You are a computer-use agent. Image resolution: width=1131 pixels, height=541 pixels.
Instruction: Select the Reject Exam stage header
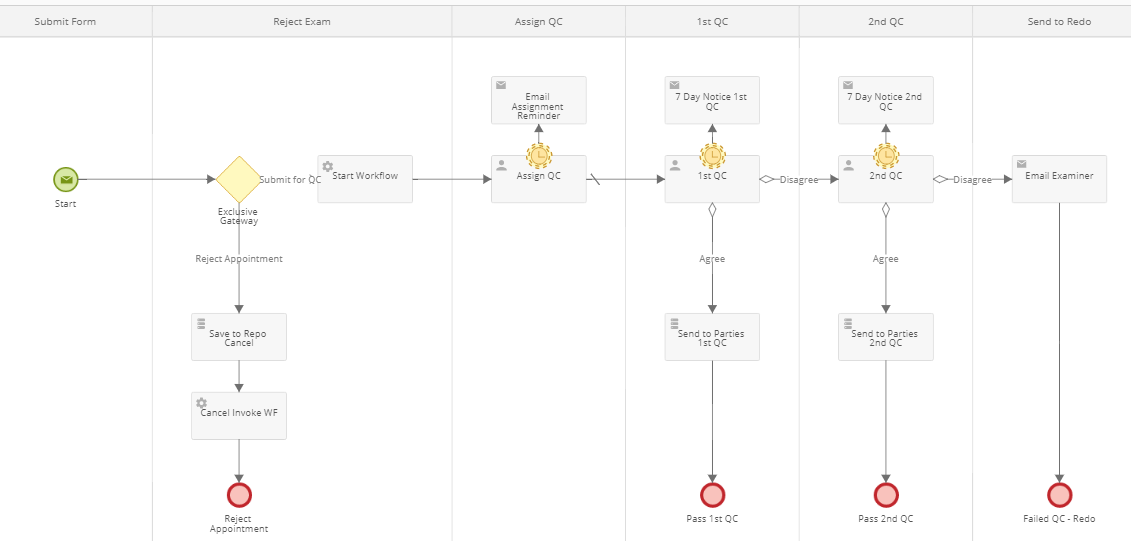pos(302,22)
